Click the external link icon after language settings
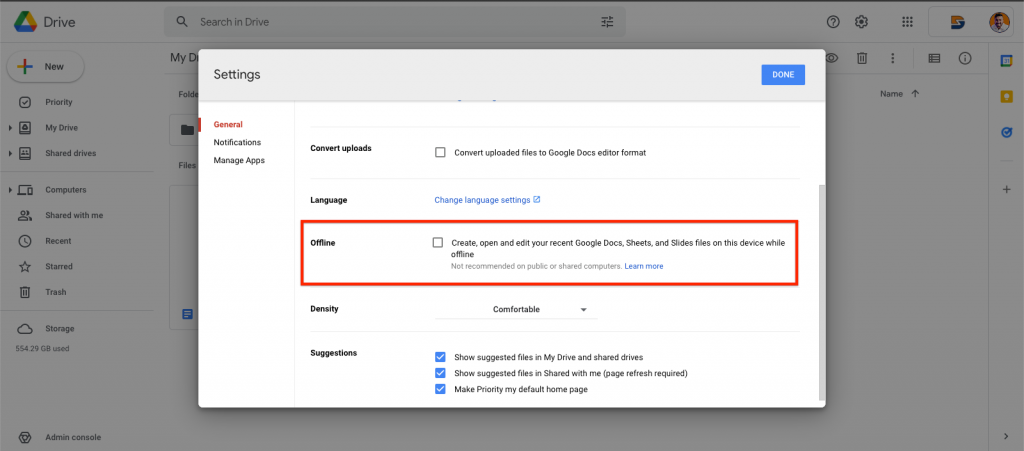This screenshot has width=1024, height=451. coord(537,199)
